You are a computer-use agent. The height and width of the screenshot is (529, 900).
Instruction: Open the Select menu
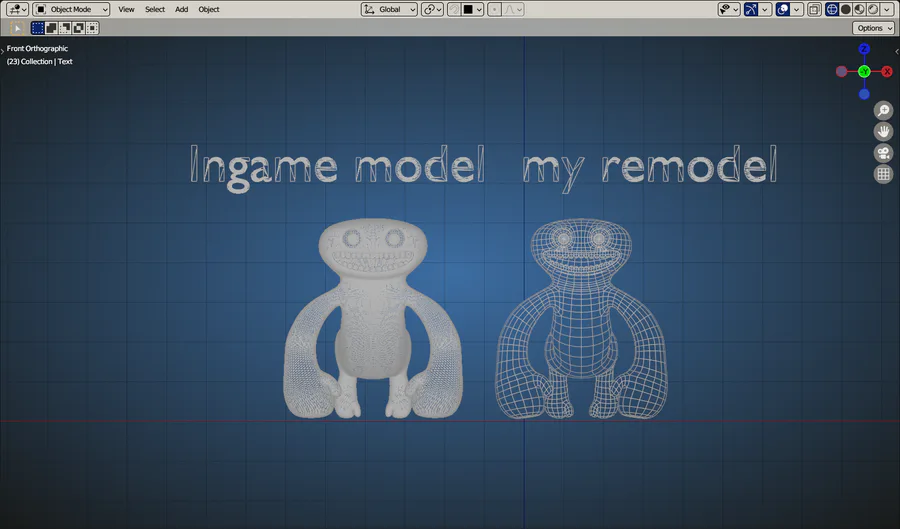(x=155, y=9)
